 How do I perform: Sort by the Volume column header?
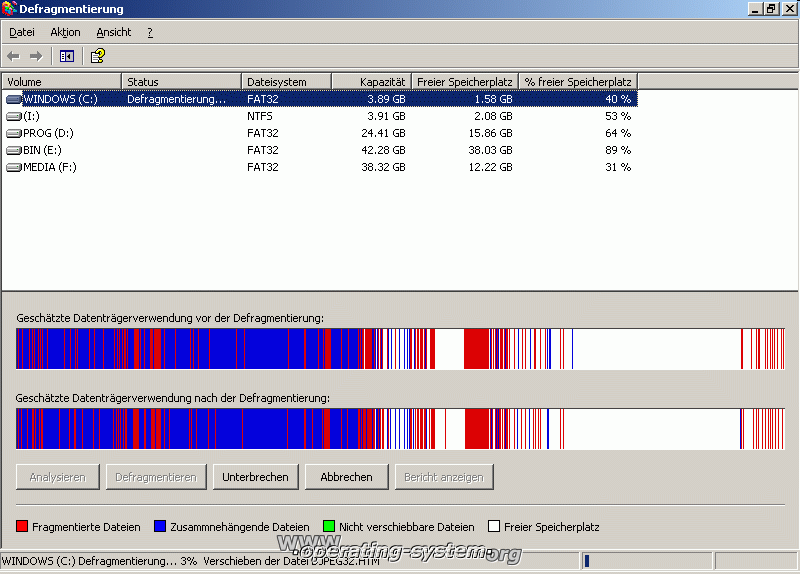62,82
